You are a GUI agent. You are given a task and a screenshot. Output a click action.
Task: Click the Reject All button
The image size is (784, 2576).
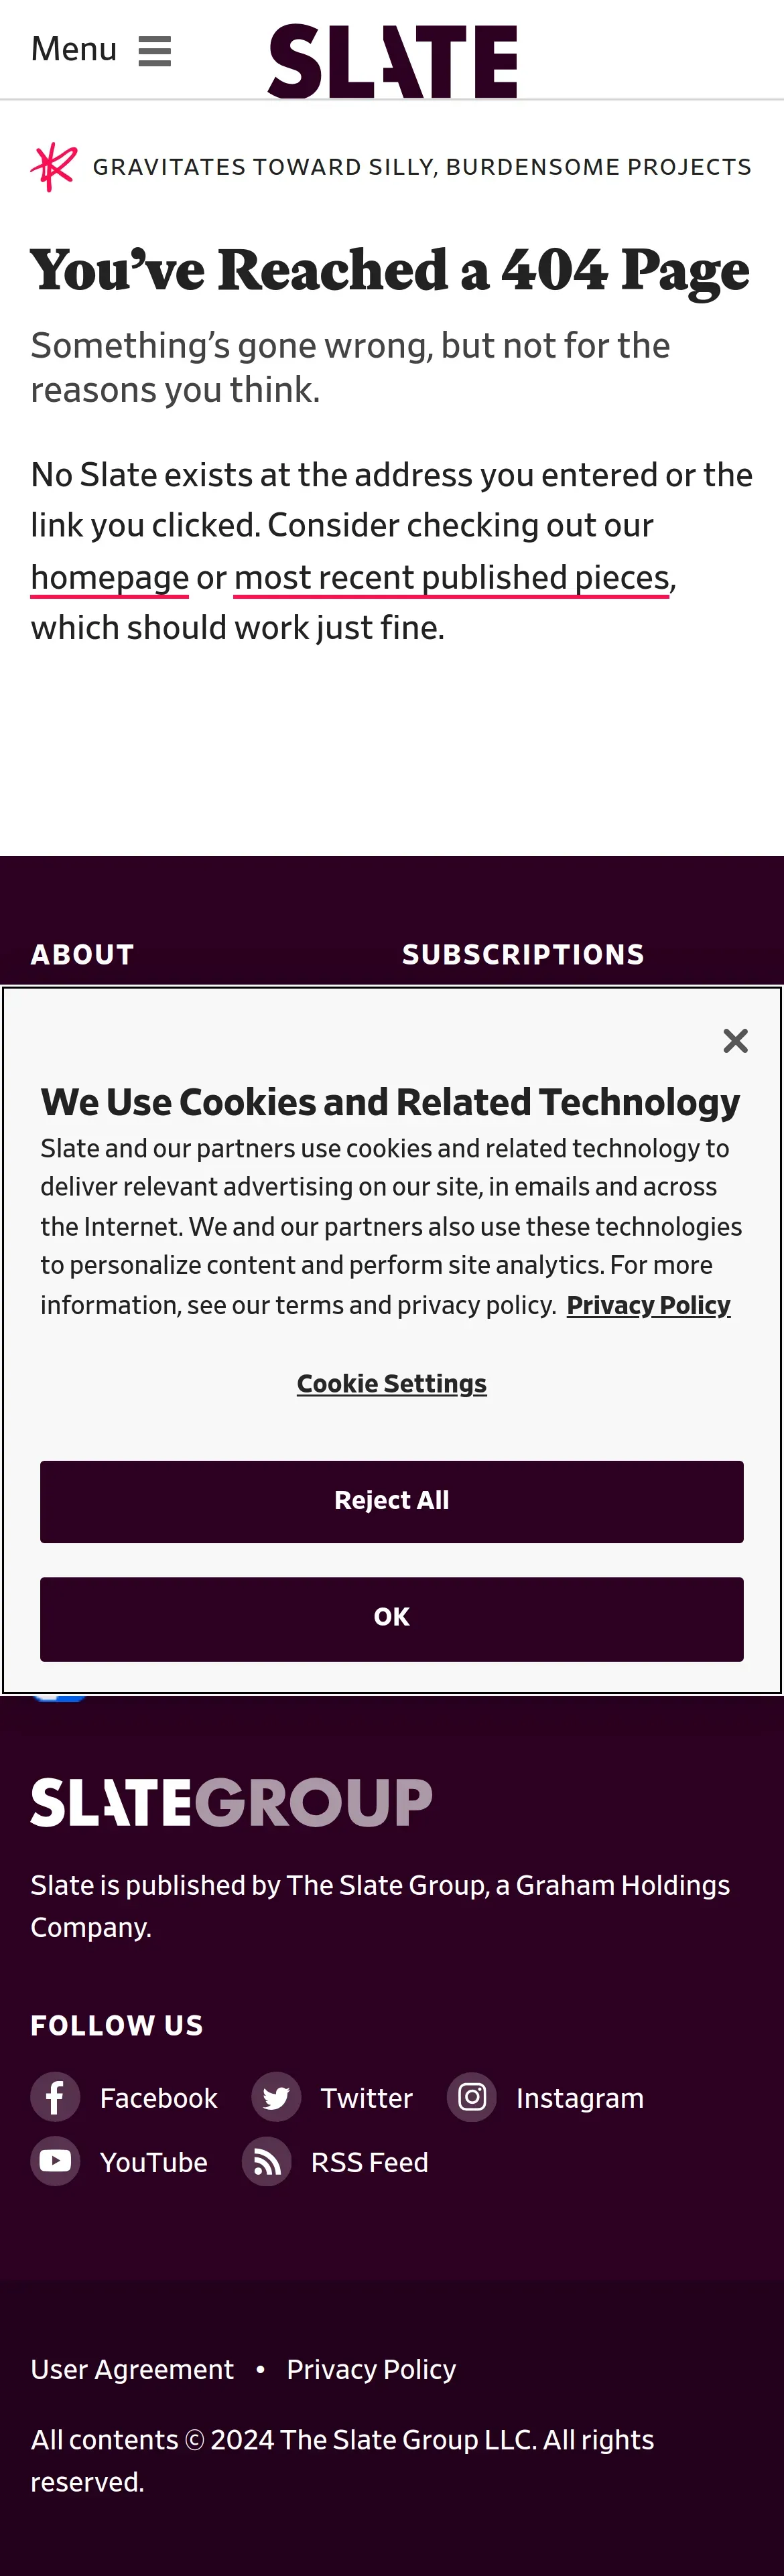click(x=392, y=1501)
